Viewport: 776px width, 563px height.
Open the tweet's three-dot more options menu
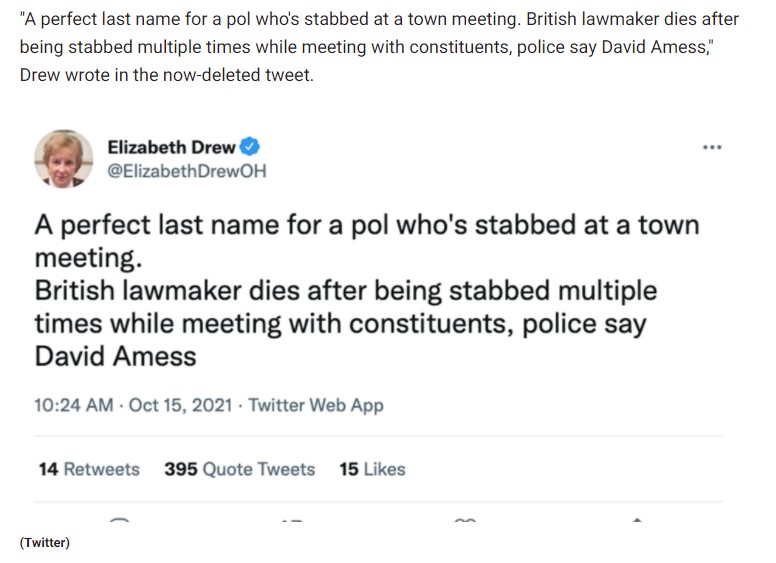[712, 147]
